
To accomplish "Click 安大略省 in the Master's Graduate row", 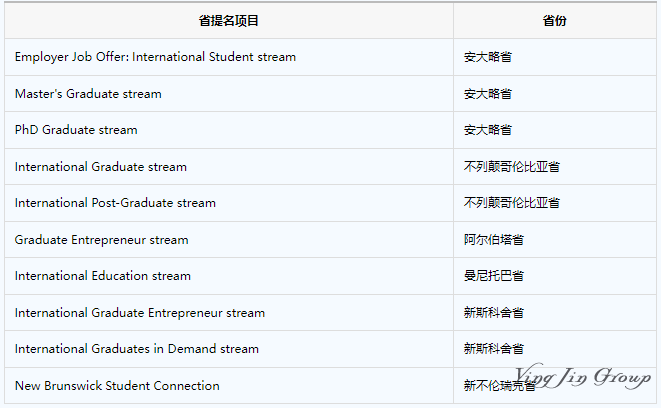I will tap(488, 94).
